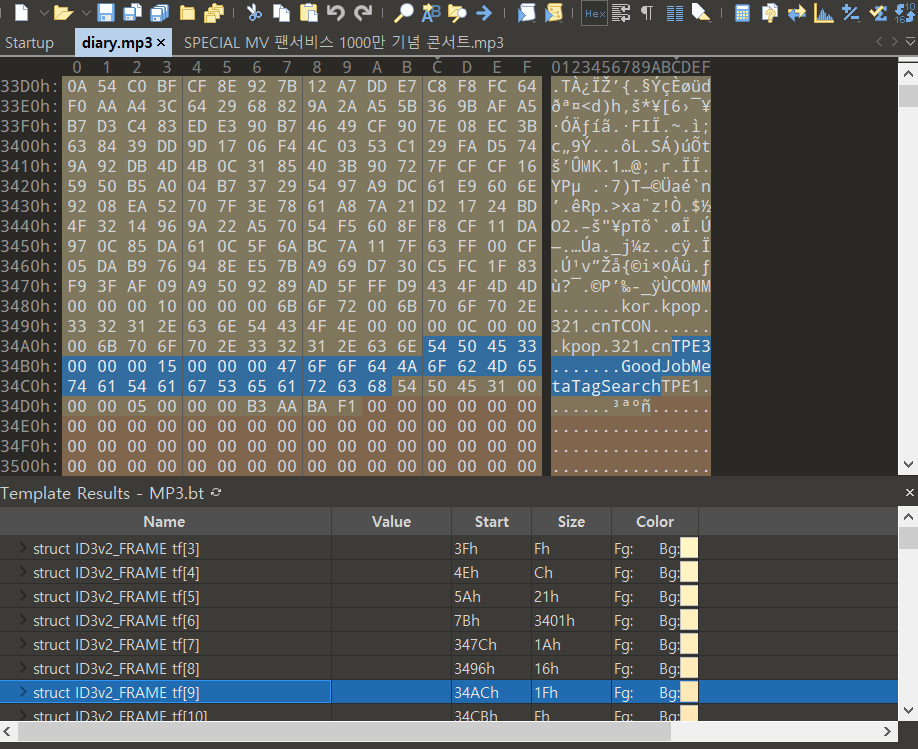The image size is (918, 749).
Task: Click the Checksum sigma icon
Action: pyautogui.click(x=878, y=12)
